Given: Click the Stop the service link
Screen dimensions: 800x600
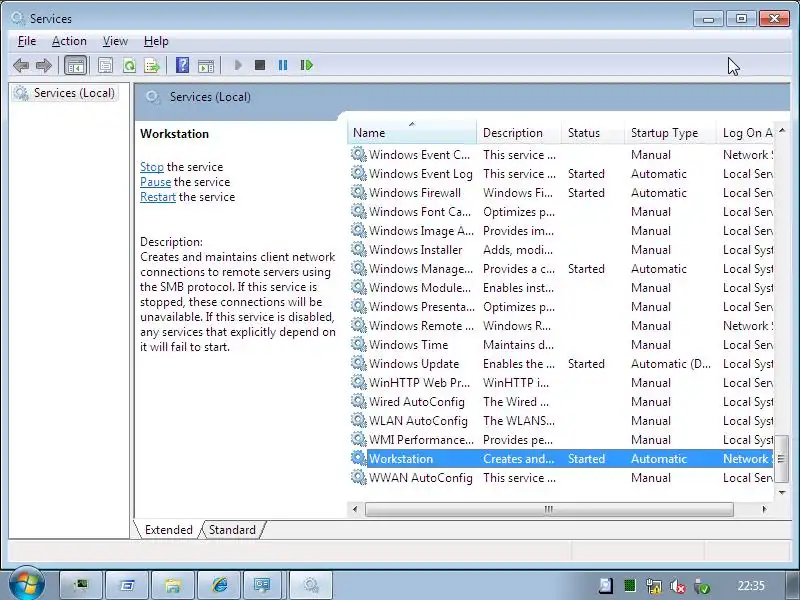Looking at the screenshot, I should [152, 167].
